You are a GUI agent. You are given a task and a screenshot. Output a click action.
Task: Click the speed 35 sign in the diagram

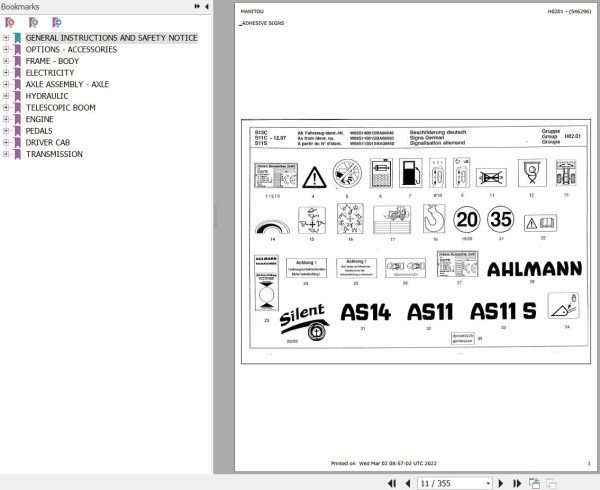501,219
